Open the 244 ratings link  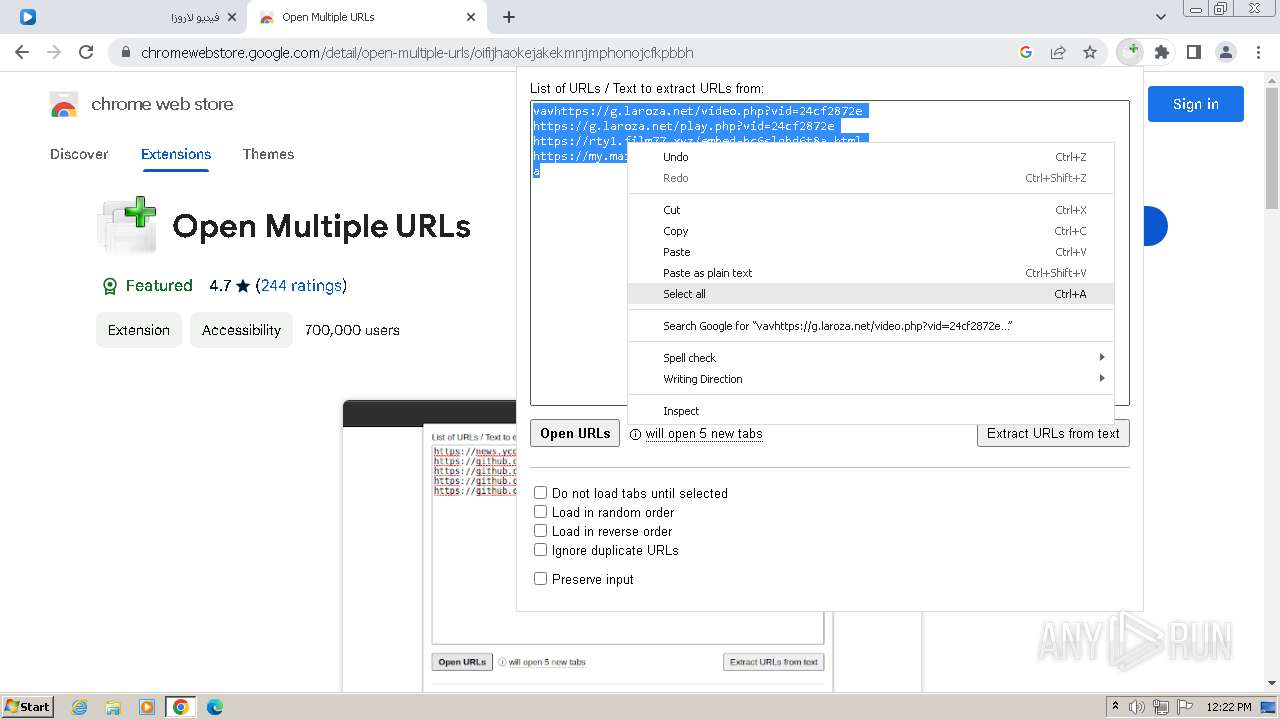point(301,286)
